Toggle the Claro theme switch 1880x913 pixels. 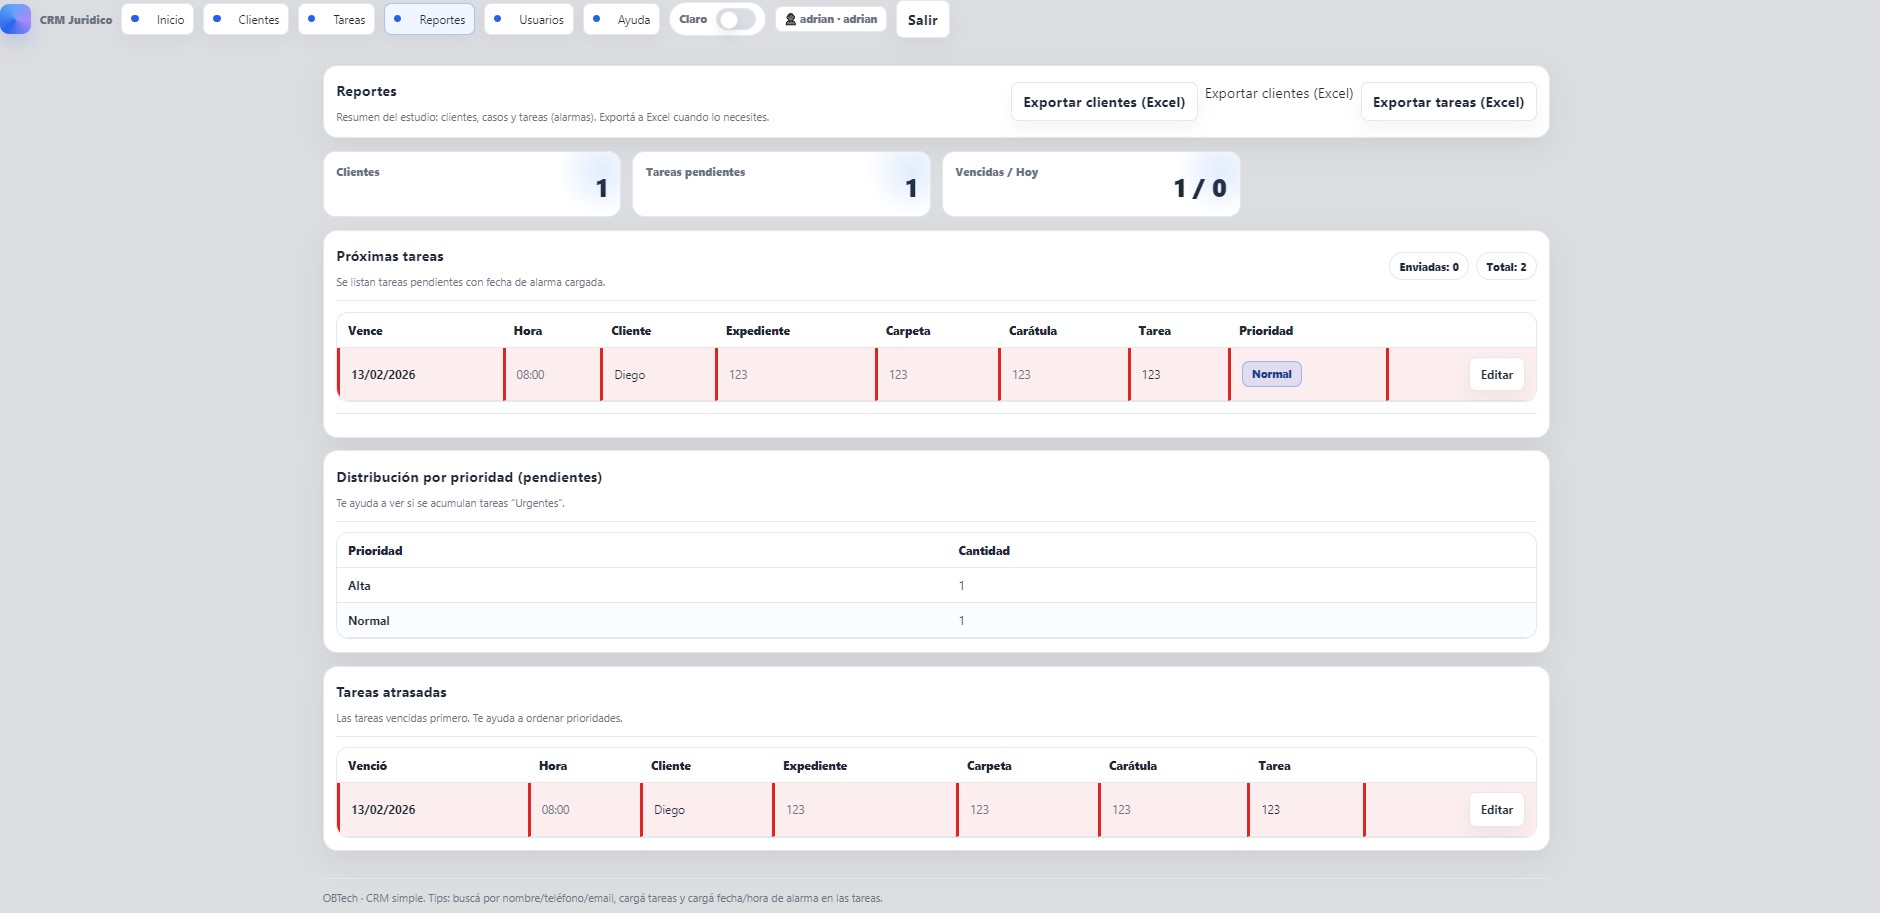pyautogui.click(x=736, y=20)
